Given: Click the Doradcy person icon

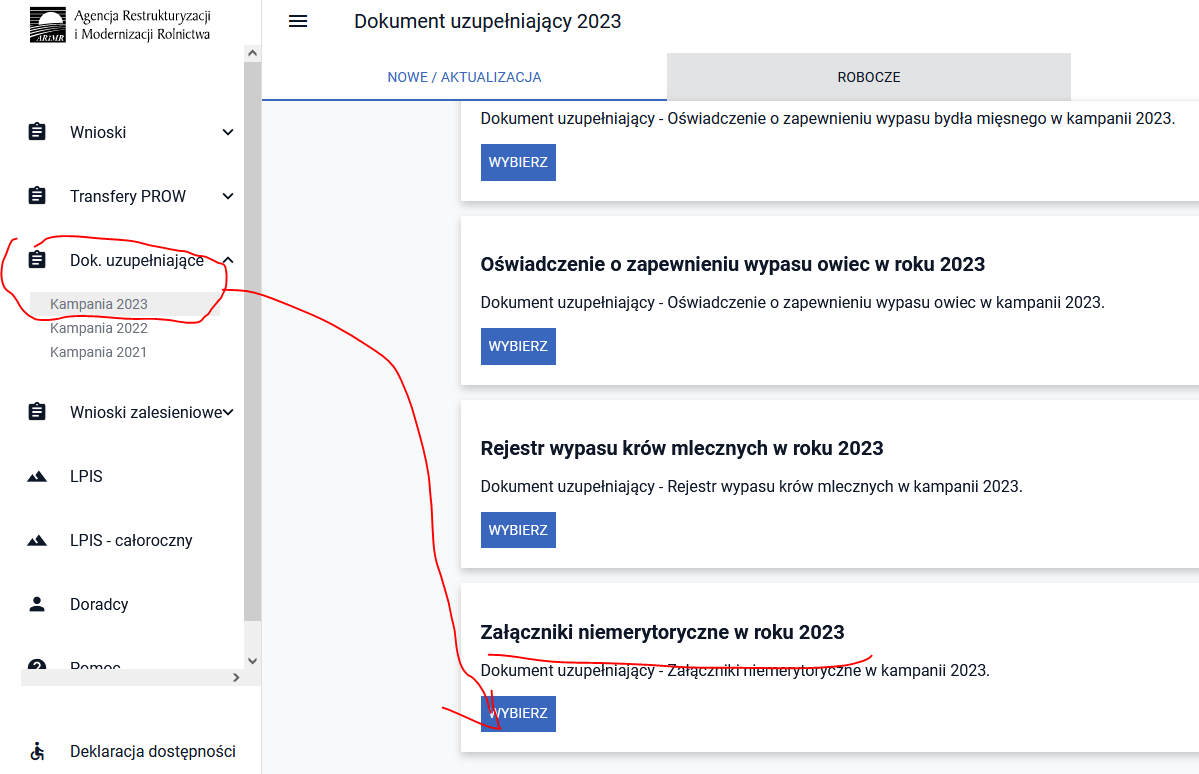Looking at the screenshot, I should click(37, 604).
